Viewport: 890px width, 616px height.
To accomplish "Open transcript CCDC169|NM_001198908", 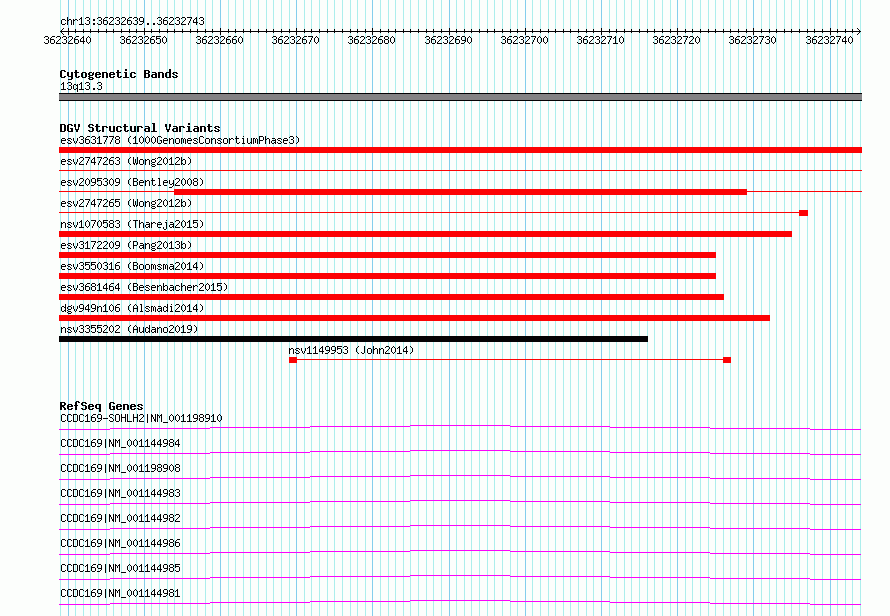I will click(x=120, y=468).
